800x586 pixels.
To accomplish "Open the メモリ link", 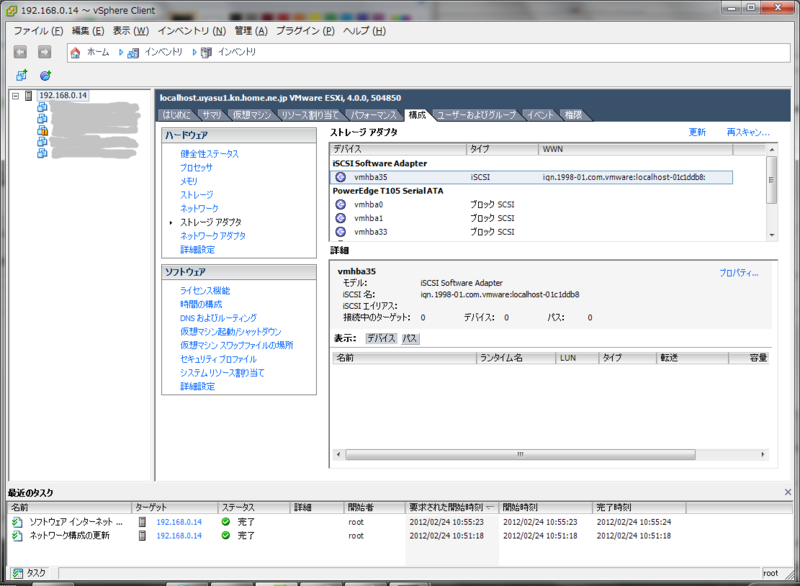I will (189, 181).
